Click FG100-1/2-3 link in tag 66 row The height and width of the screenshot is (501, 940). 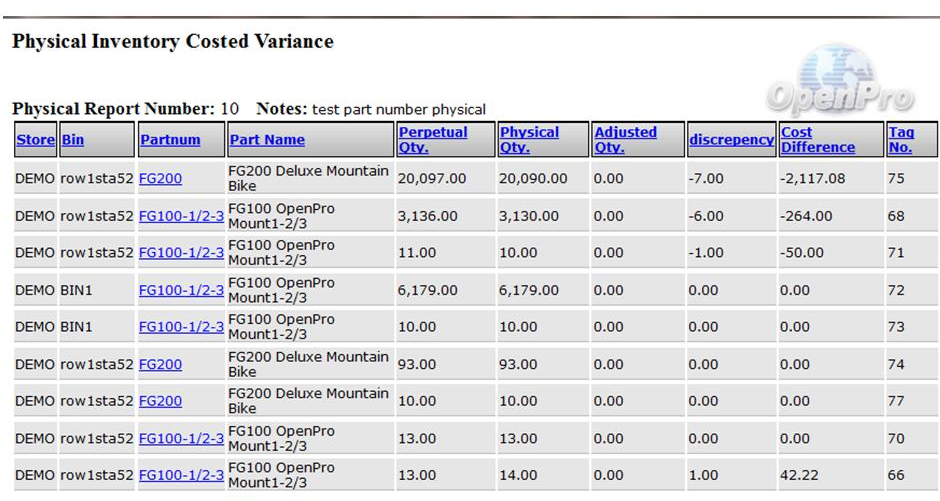coord(181,475)
